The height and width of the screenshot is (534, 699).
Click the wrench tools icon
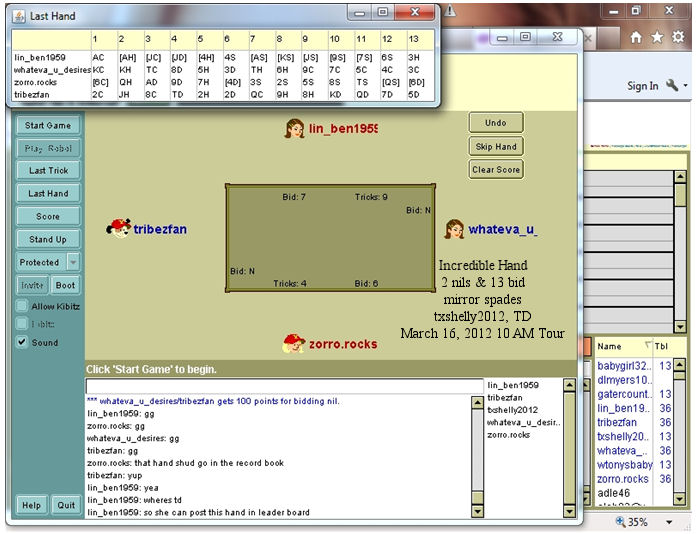point(672,86)
